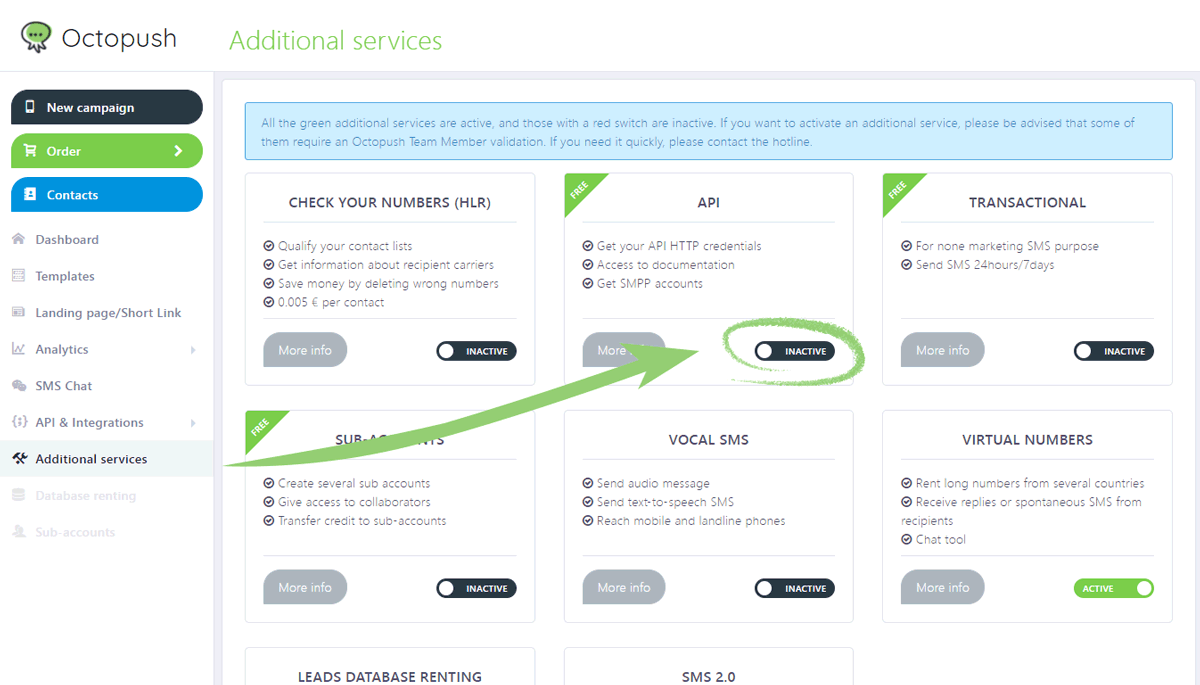
Task: Turn on the Transactional service switch
Action: (x=1113, y=351)
